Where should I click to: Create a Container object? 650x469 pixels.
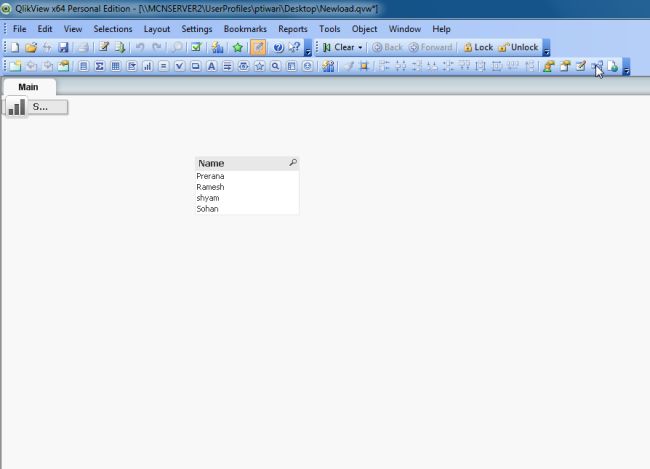coord(291,66)
